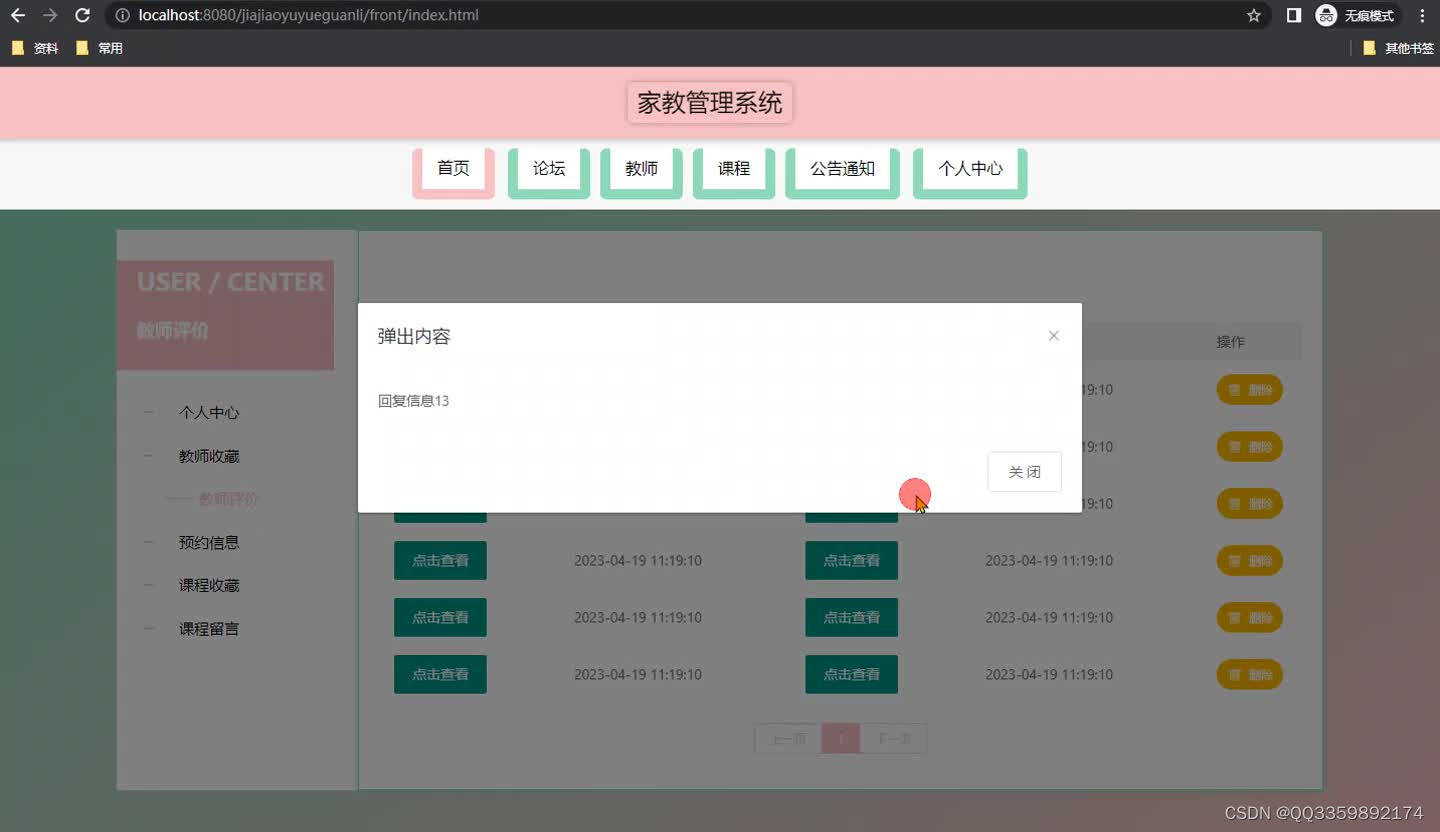View site information icon in address bar
The height and width of the screenshot is (832, 1440).
(x=122, y=16)
